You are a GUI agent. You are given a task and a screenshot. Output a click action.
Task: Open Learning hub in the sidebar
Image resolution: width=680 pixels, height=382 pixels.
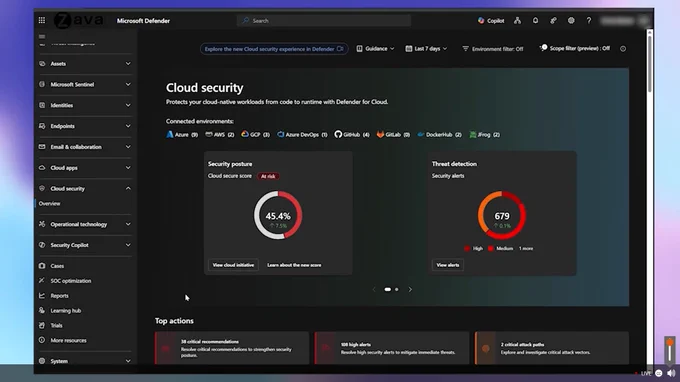click(x=65, y=310)
